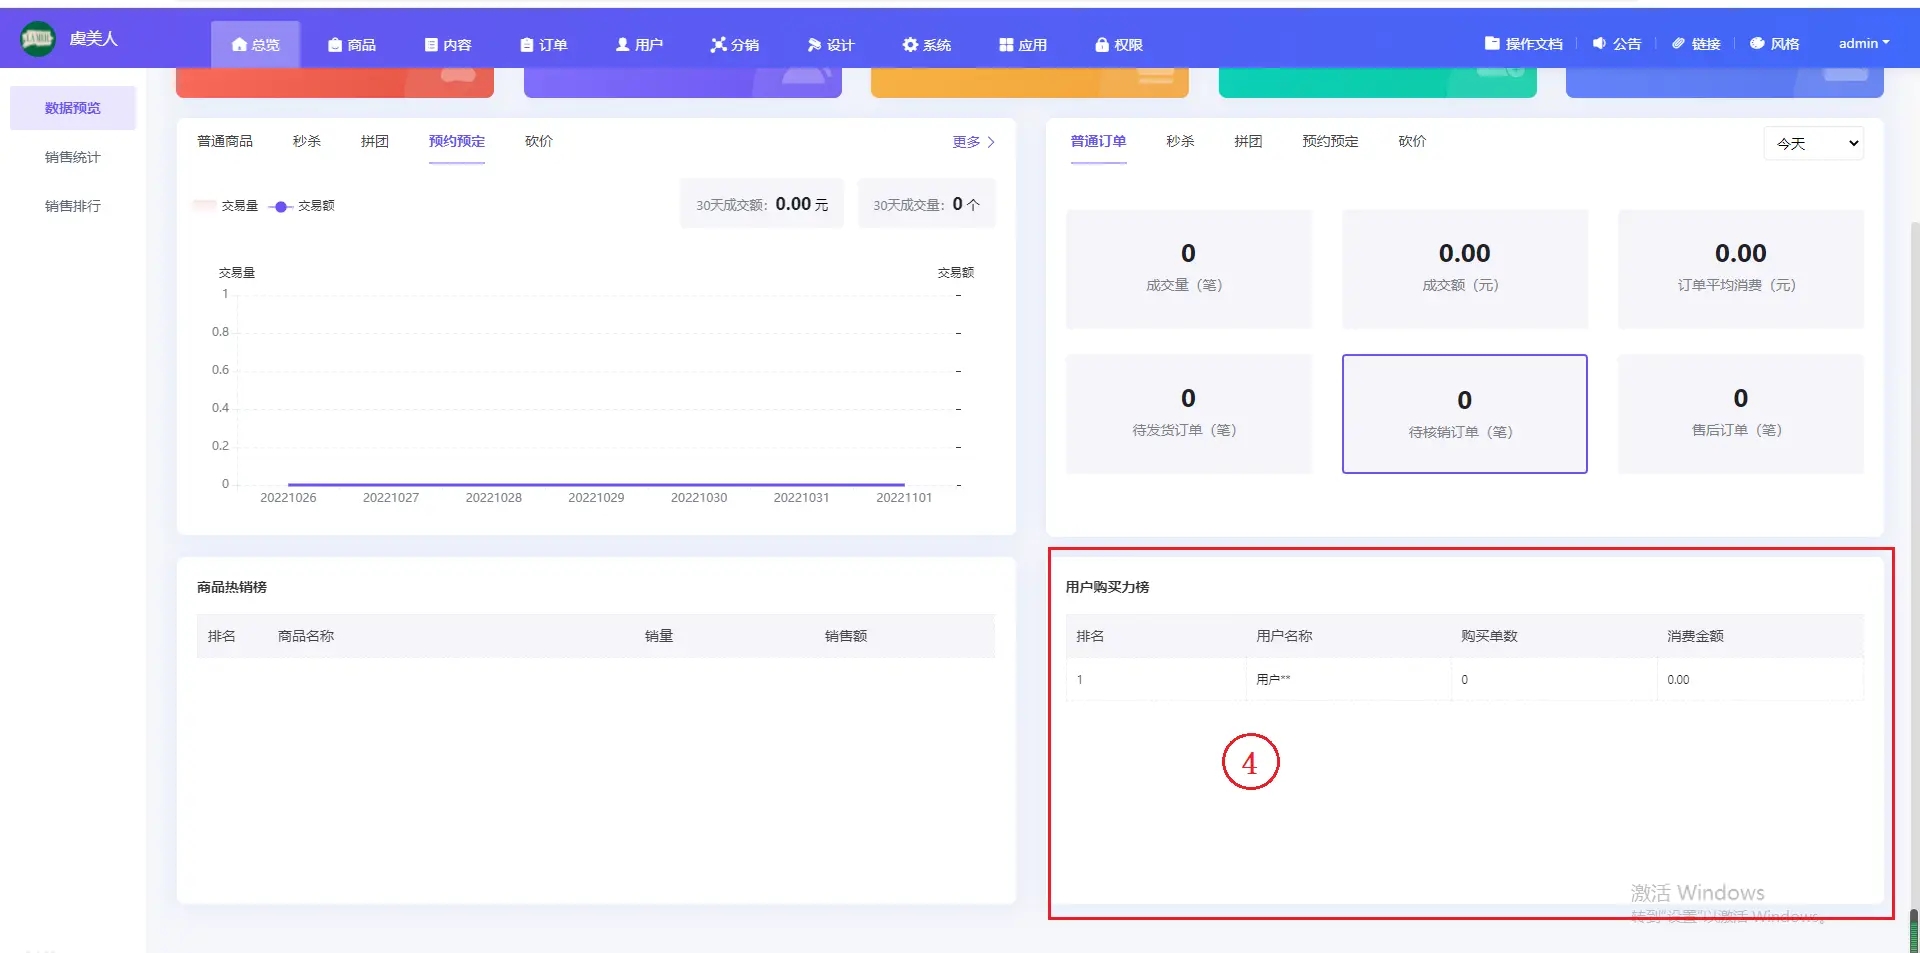Select the 拼团 orders tab

(1247, 142)
